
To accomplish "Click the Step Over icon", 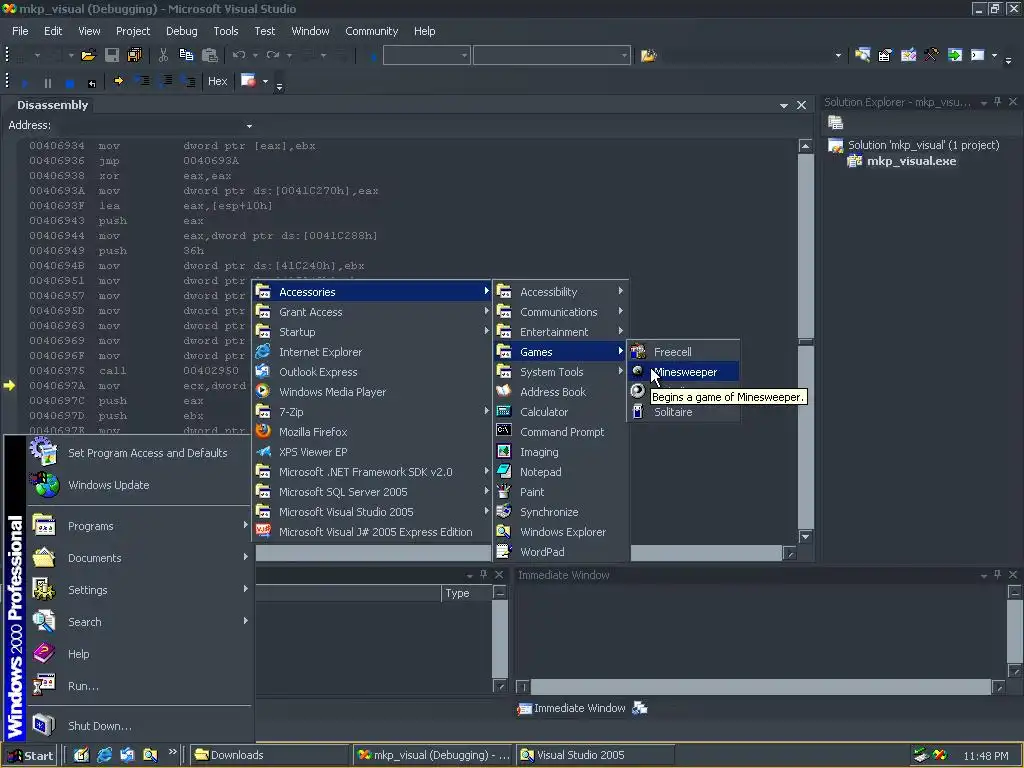I will pos(166,81).
